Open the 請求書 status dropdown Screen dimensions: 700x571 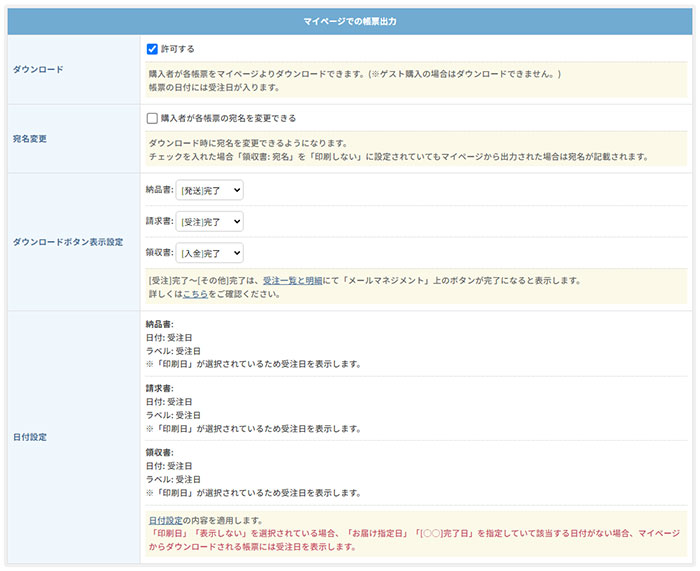tap(209, 221)
